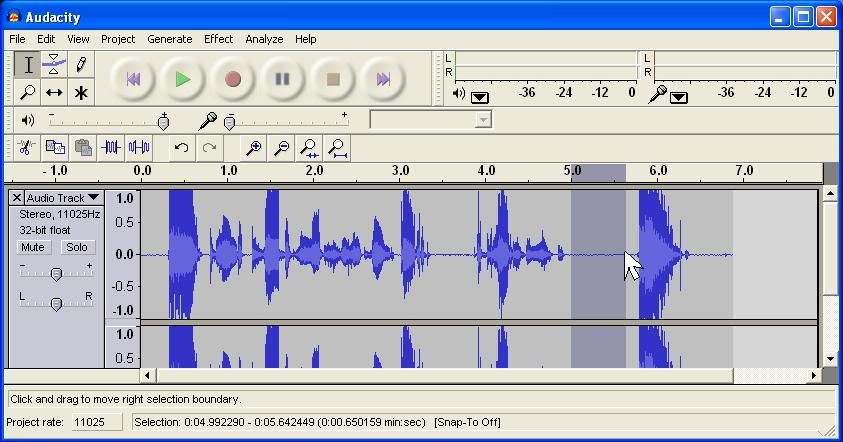Click the Selection time readout text
The image size is (843, 442).
tap(280, 422)
